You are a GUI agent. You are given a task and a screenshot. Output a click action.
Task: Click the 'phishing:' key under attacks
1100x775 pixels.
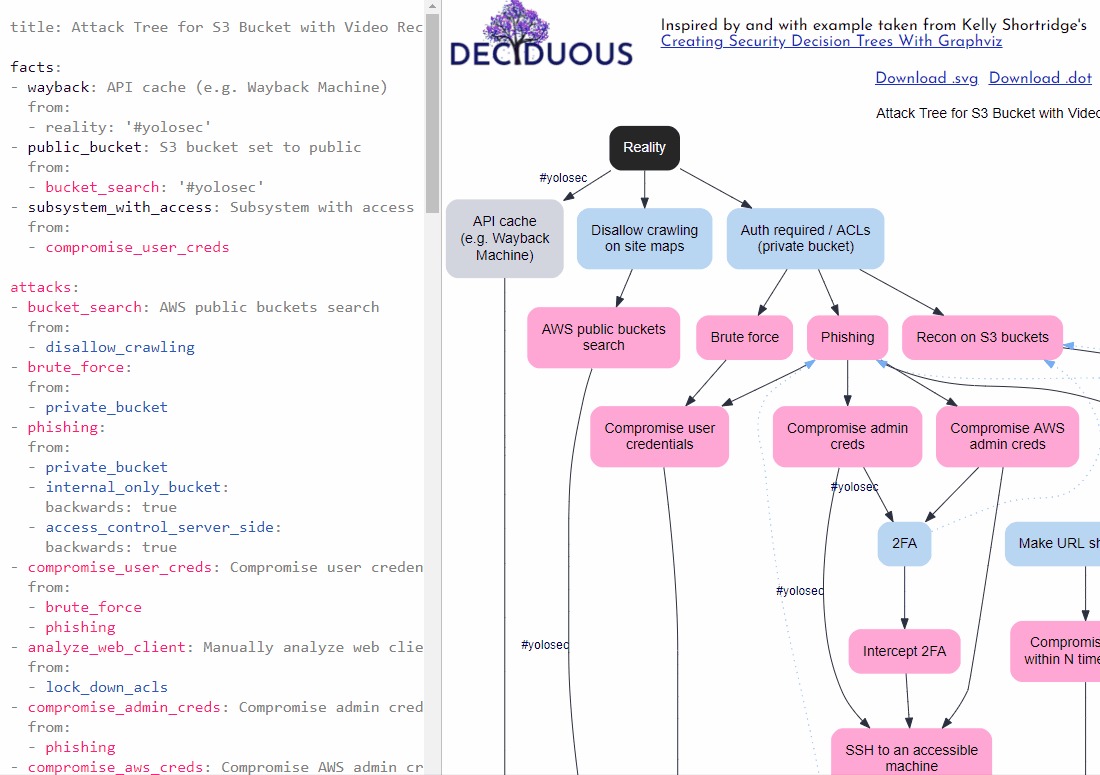(x=67, y=427)
